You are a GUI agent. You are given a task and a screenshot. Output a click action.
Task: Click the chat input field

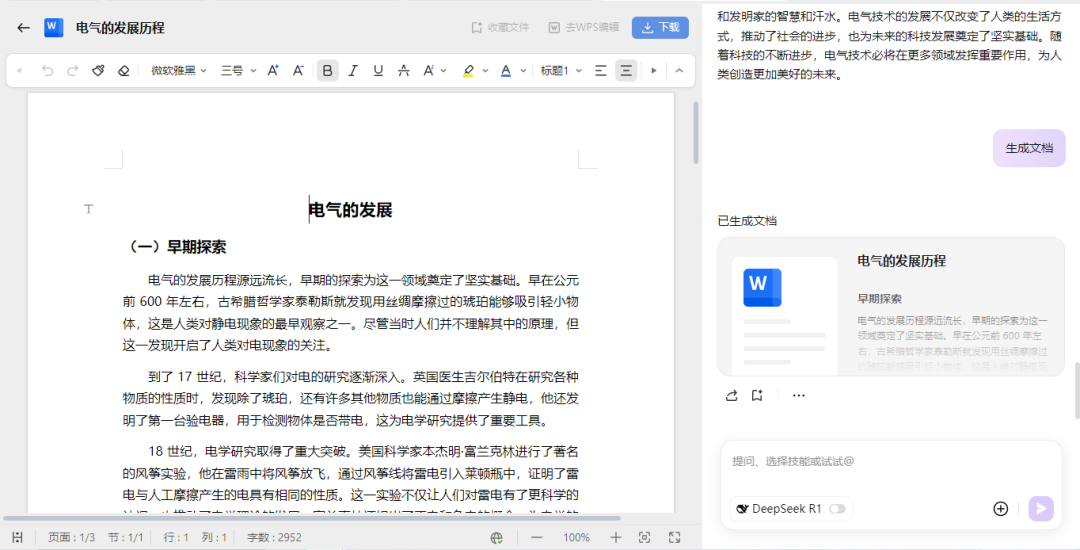click(891, 461)
